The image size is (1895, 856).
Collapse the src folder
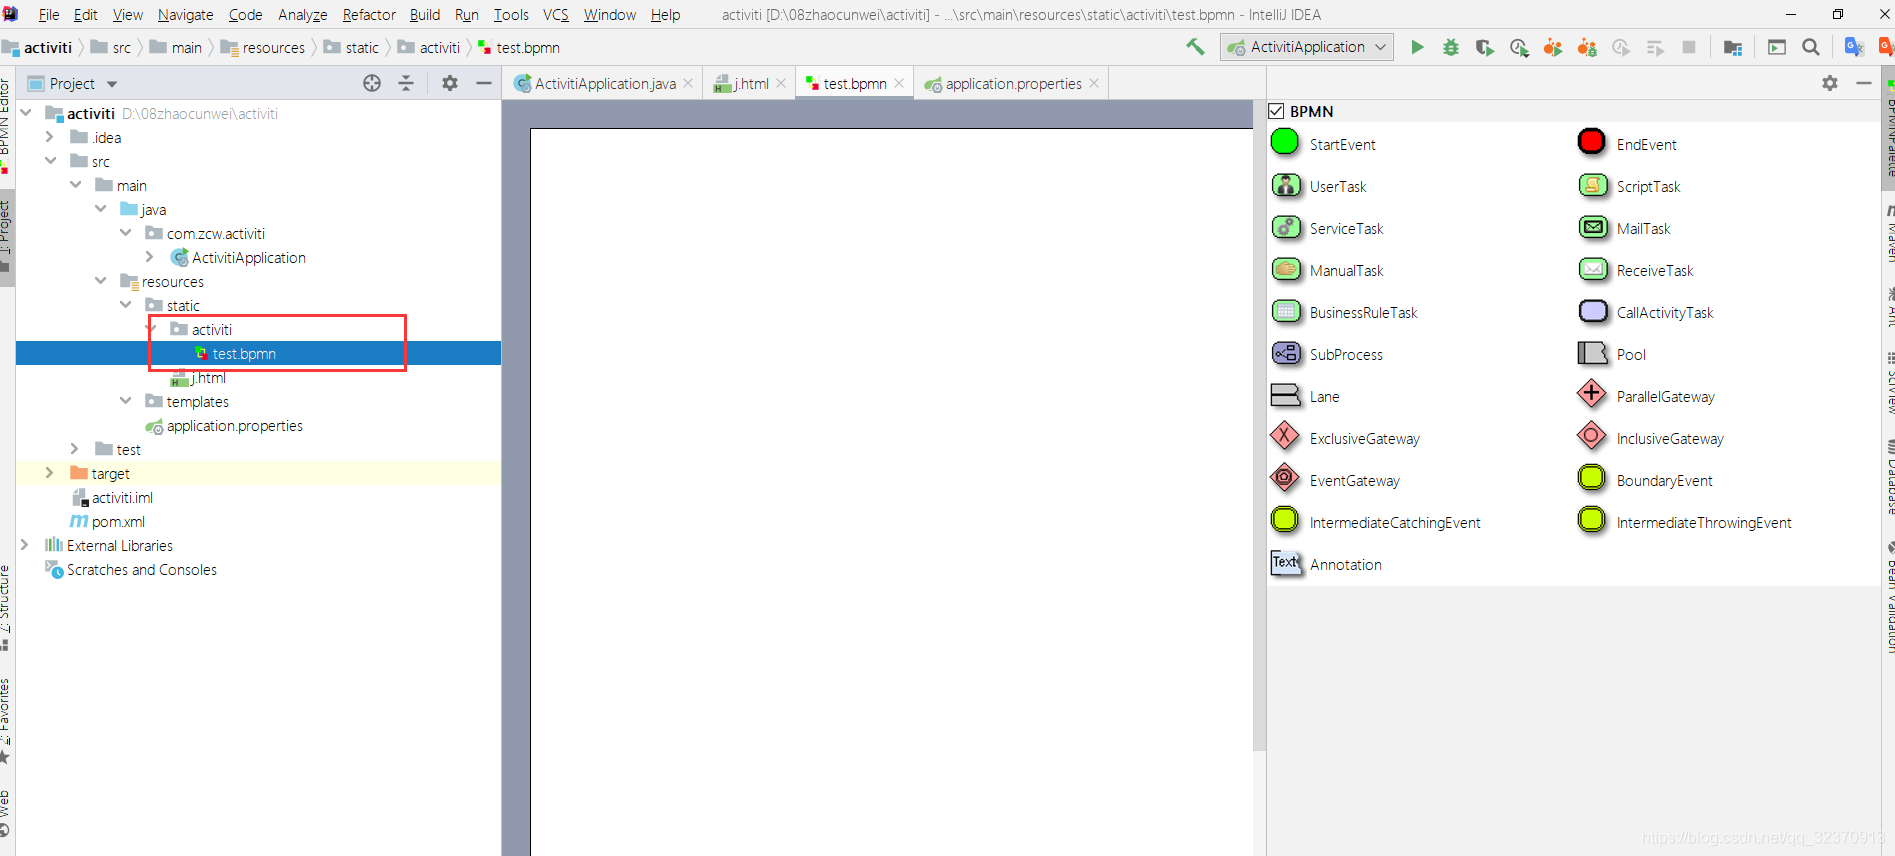pos(50,161)
